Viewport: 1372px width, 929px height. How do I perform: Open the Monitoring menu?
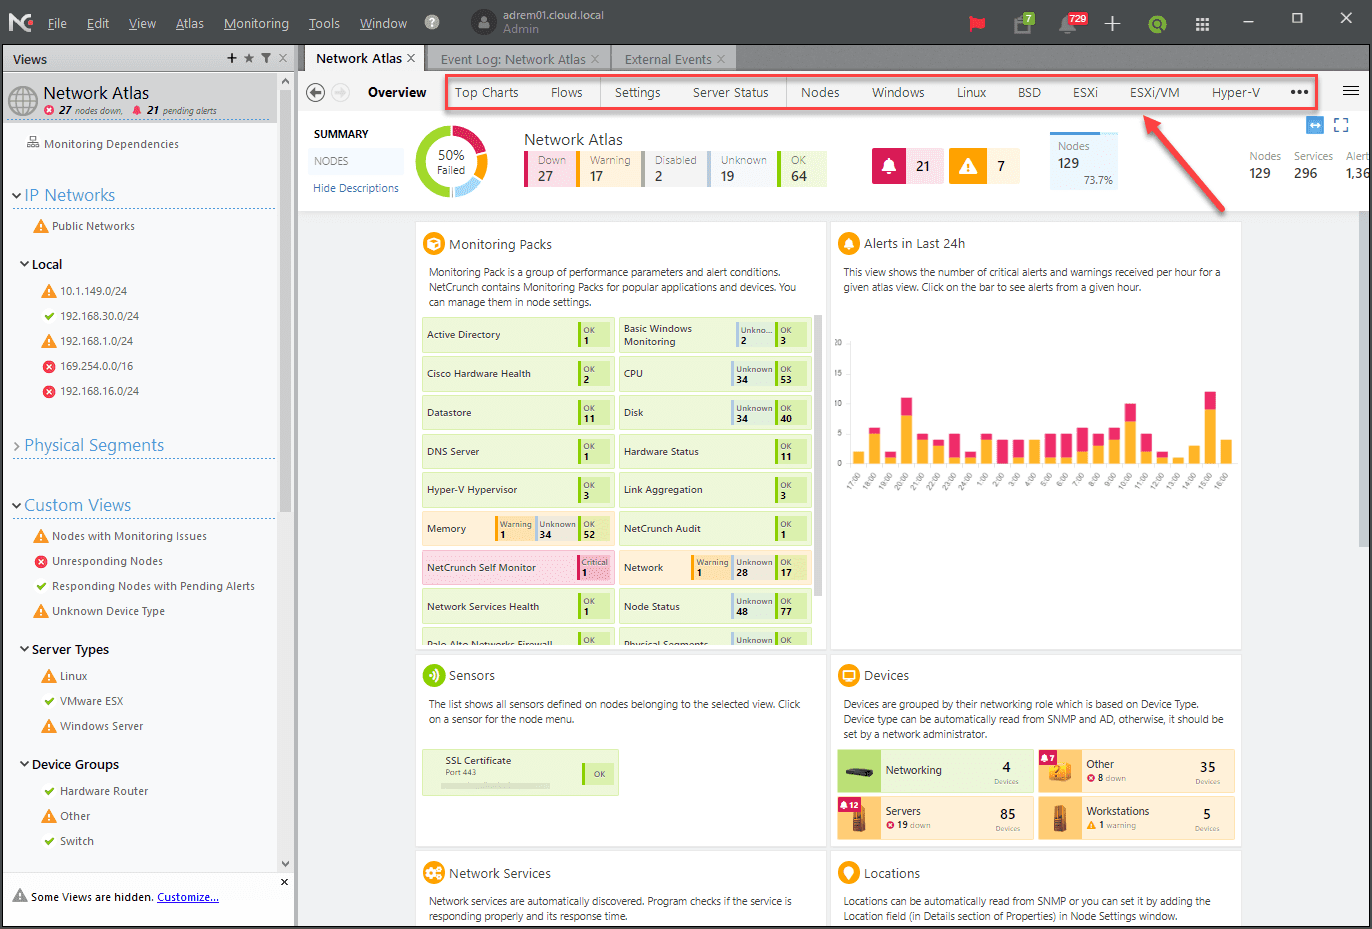tap(256, 23)
